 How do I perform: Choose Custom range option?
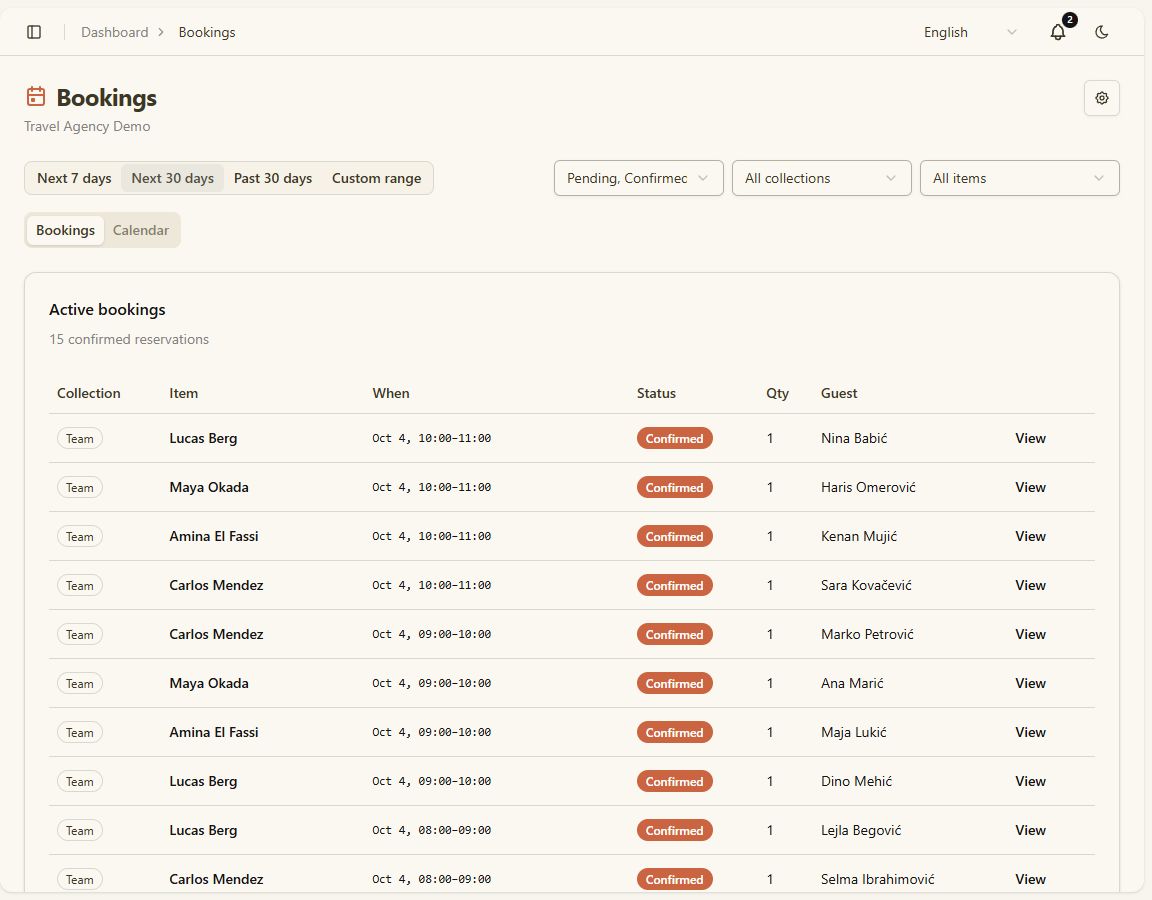point(376,178)
